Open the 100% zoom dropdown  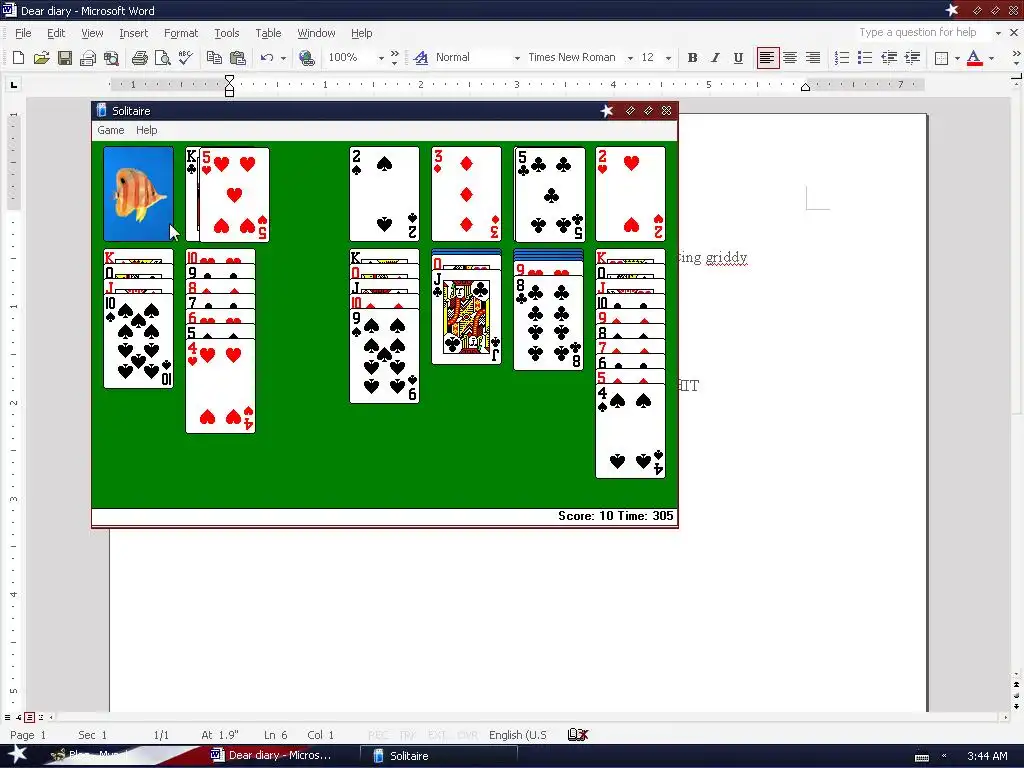(381, 58)
